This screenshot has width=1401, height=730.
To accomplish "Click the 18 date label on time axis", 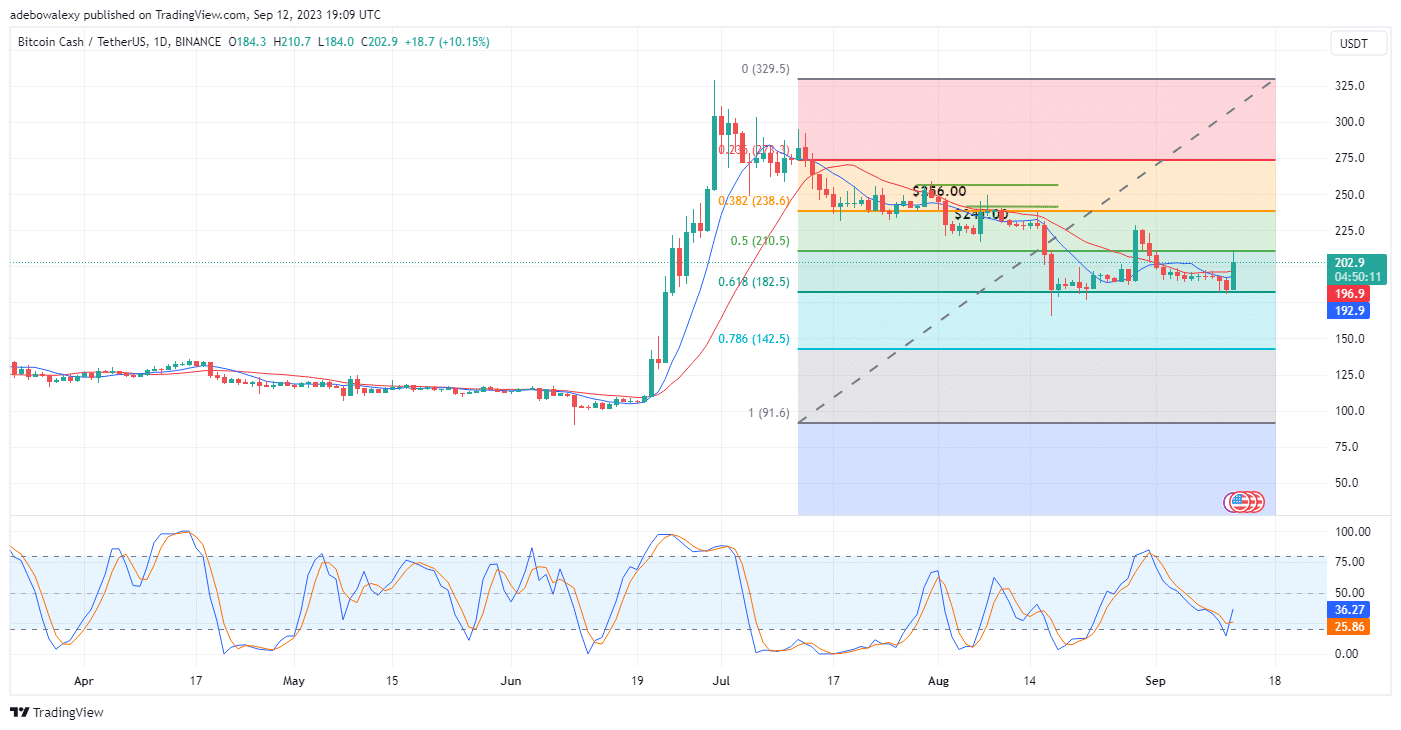I will [1274, 681].
